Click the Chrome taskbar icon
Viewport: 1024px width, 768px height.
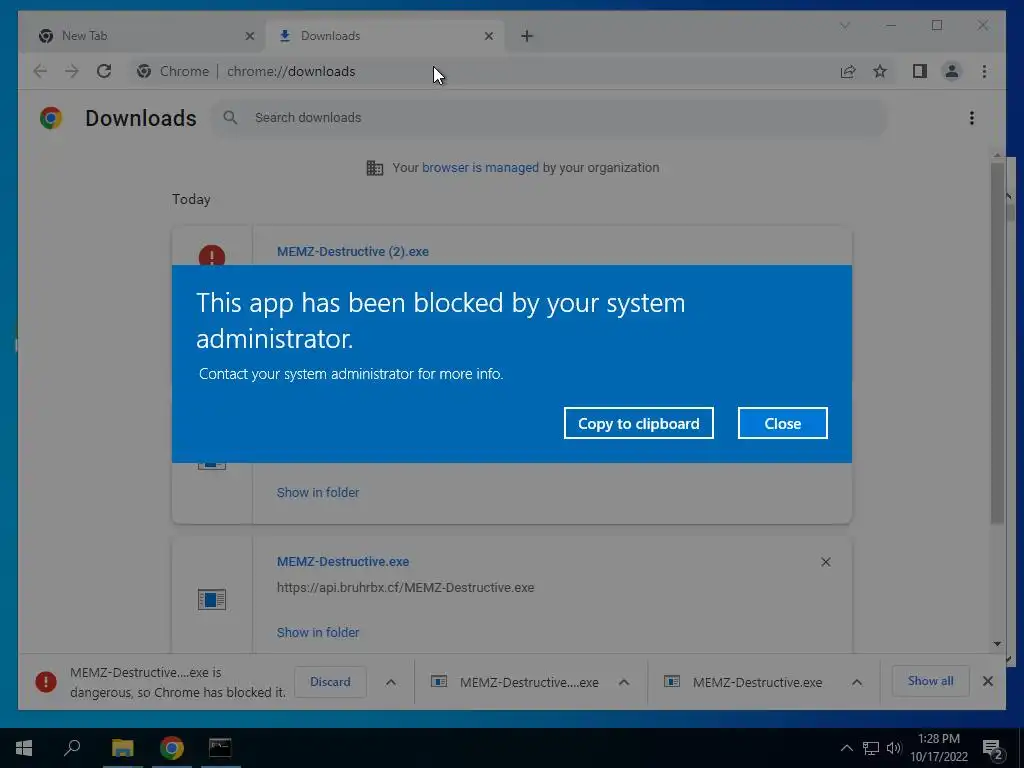coord(172,748)
